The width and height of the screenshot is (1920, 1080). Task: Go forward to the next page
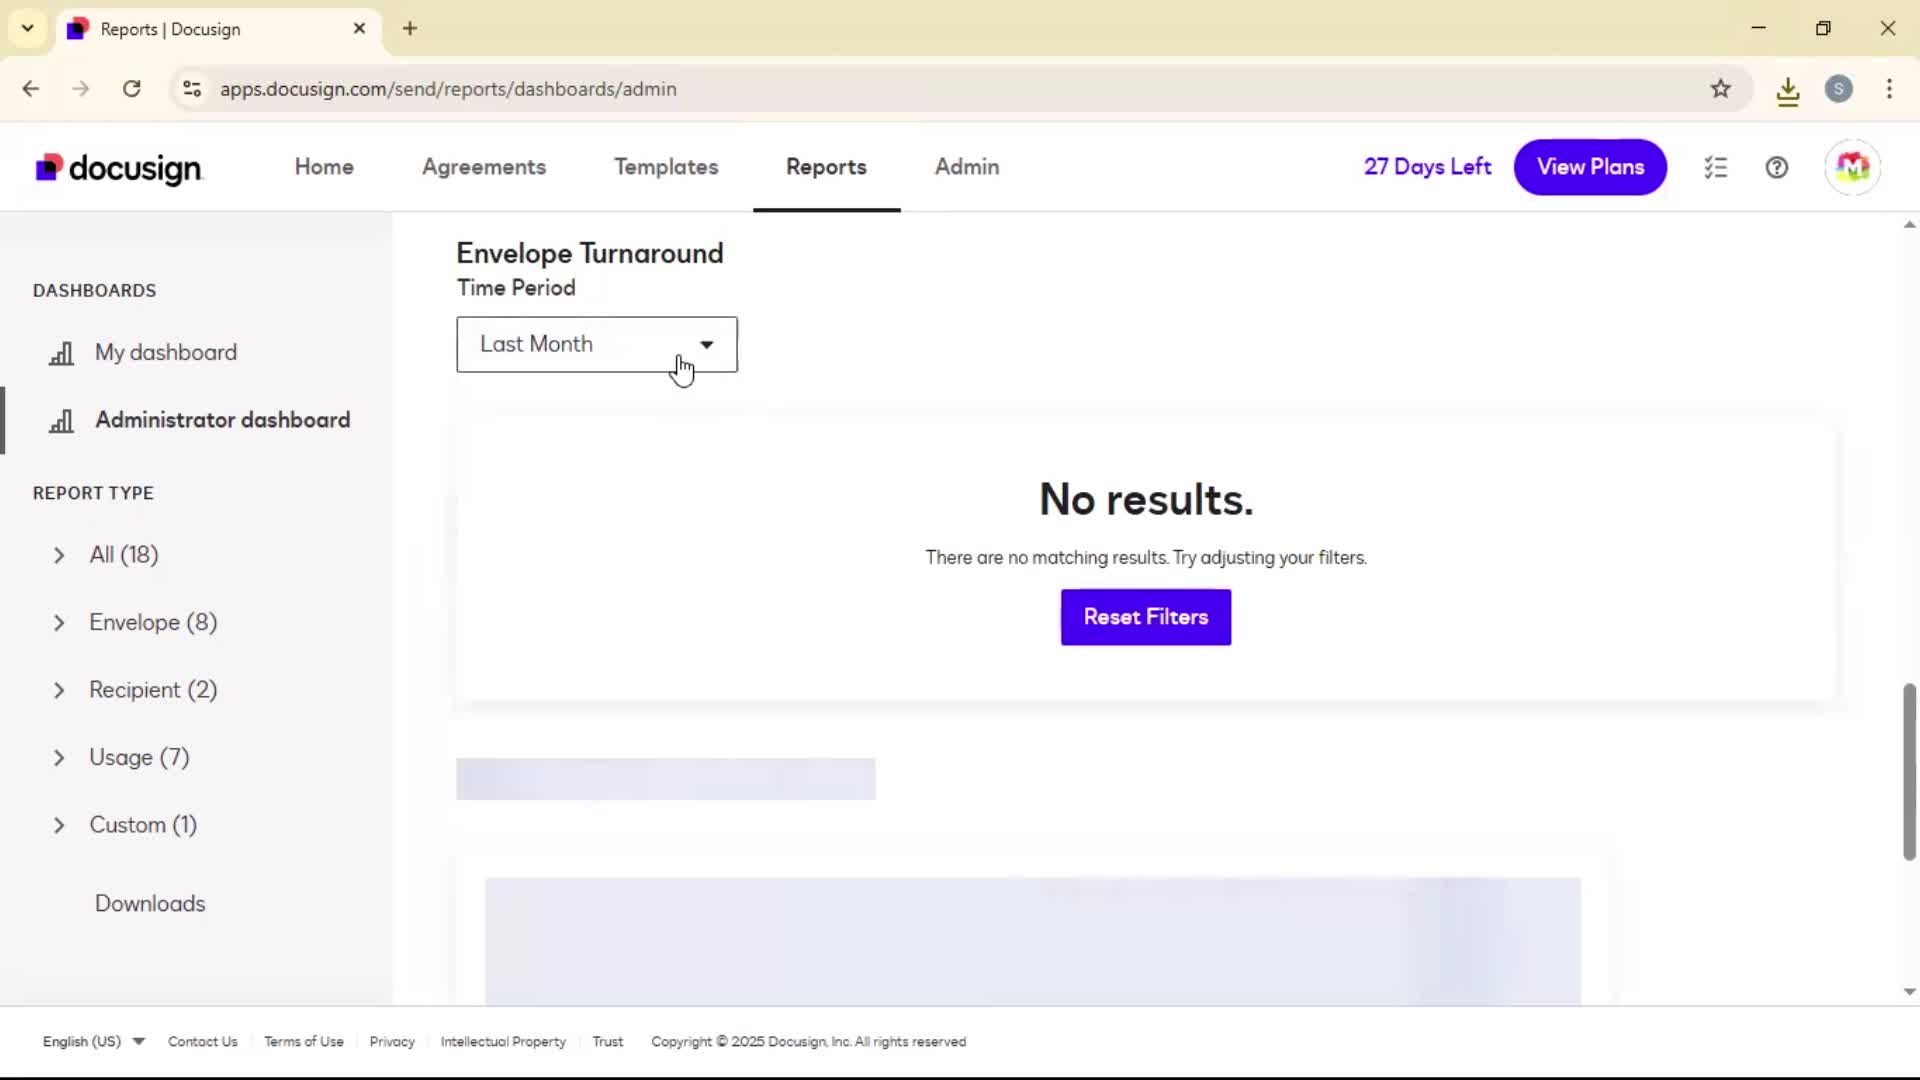(81, 89)
